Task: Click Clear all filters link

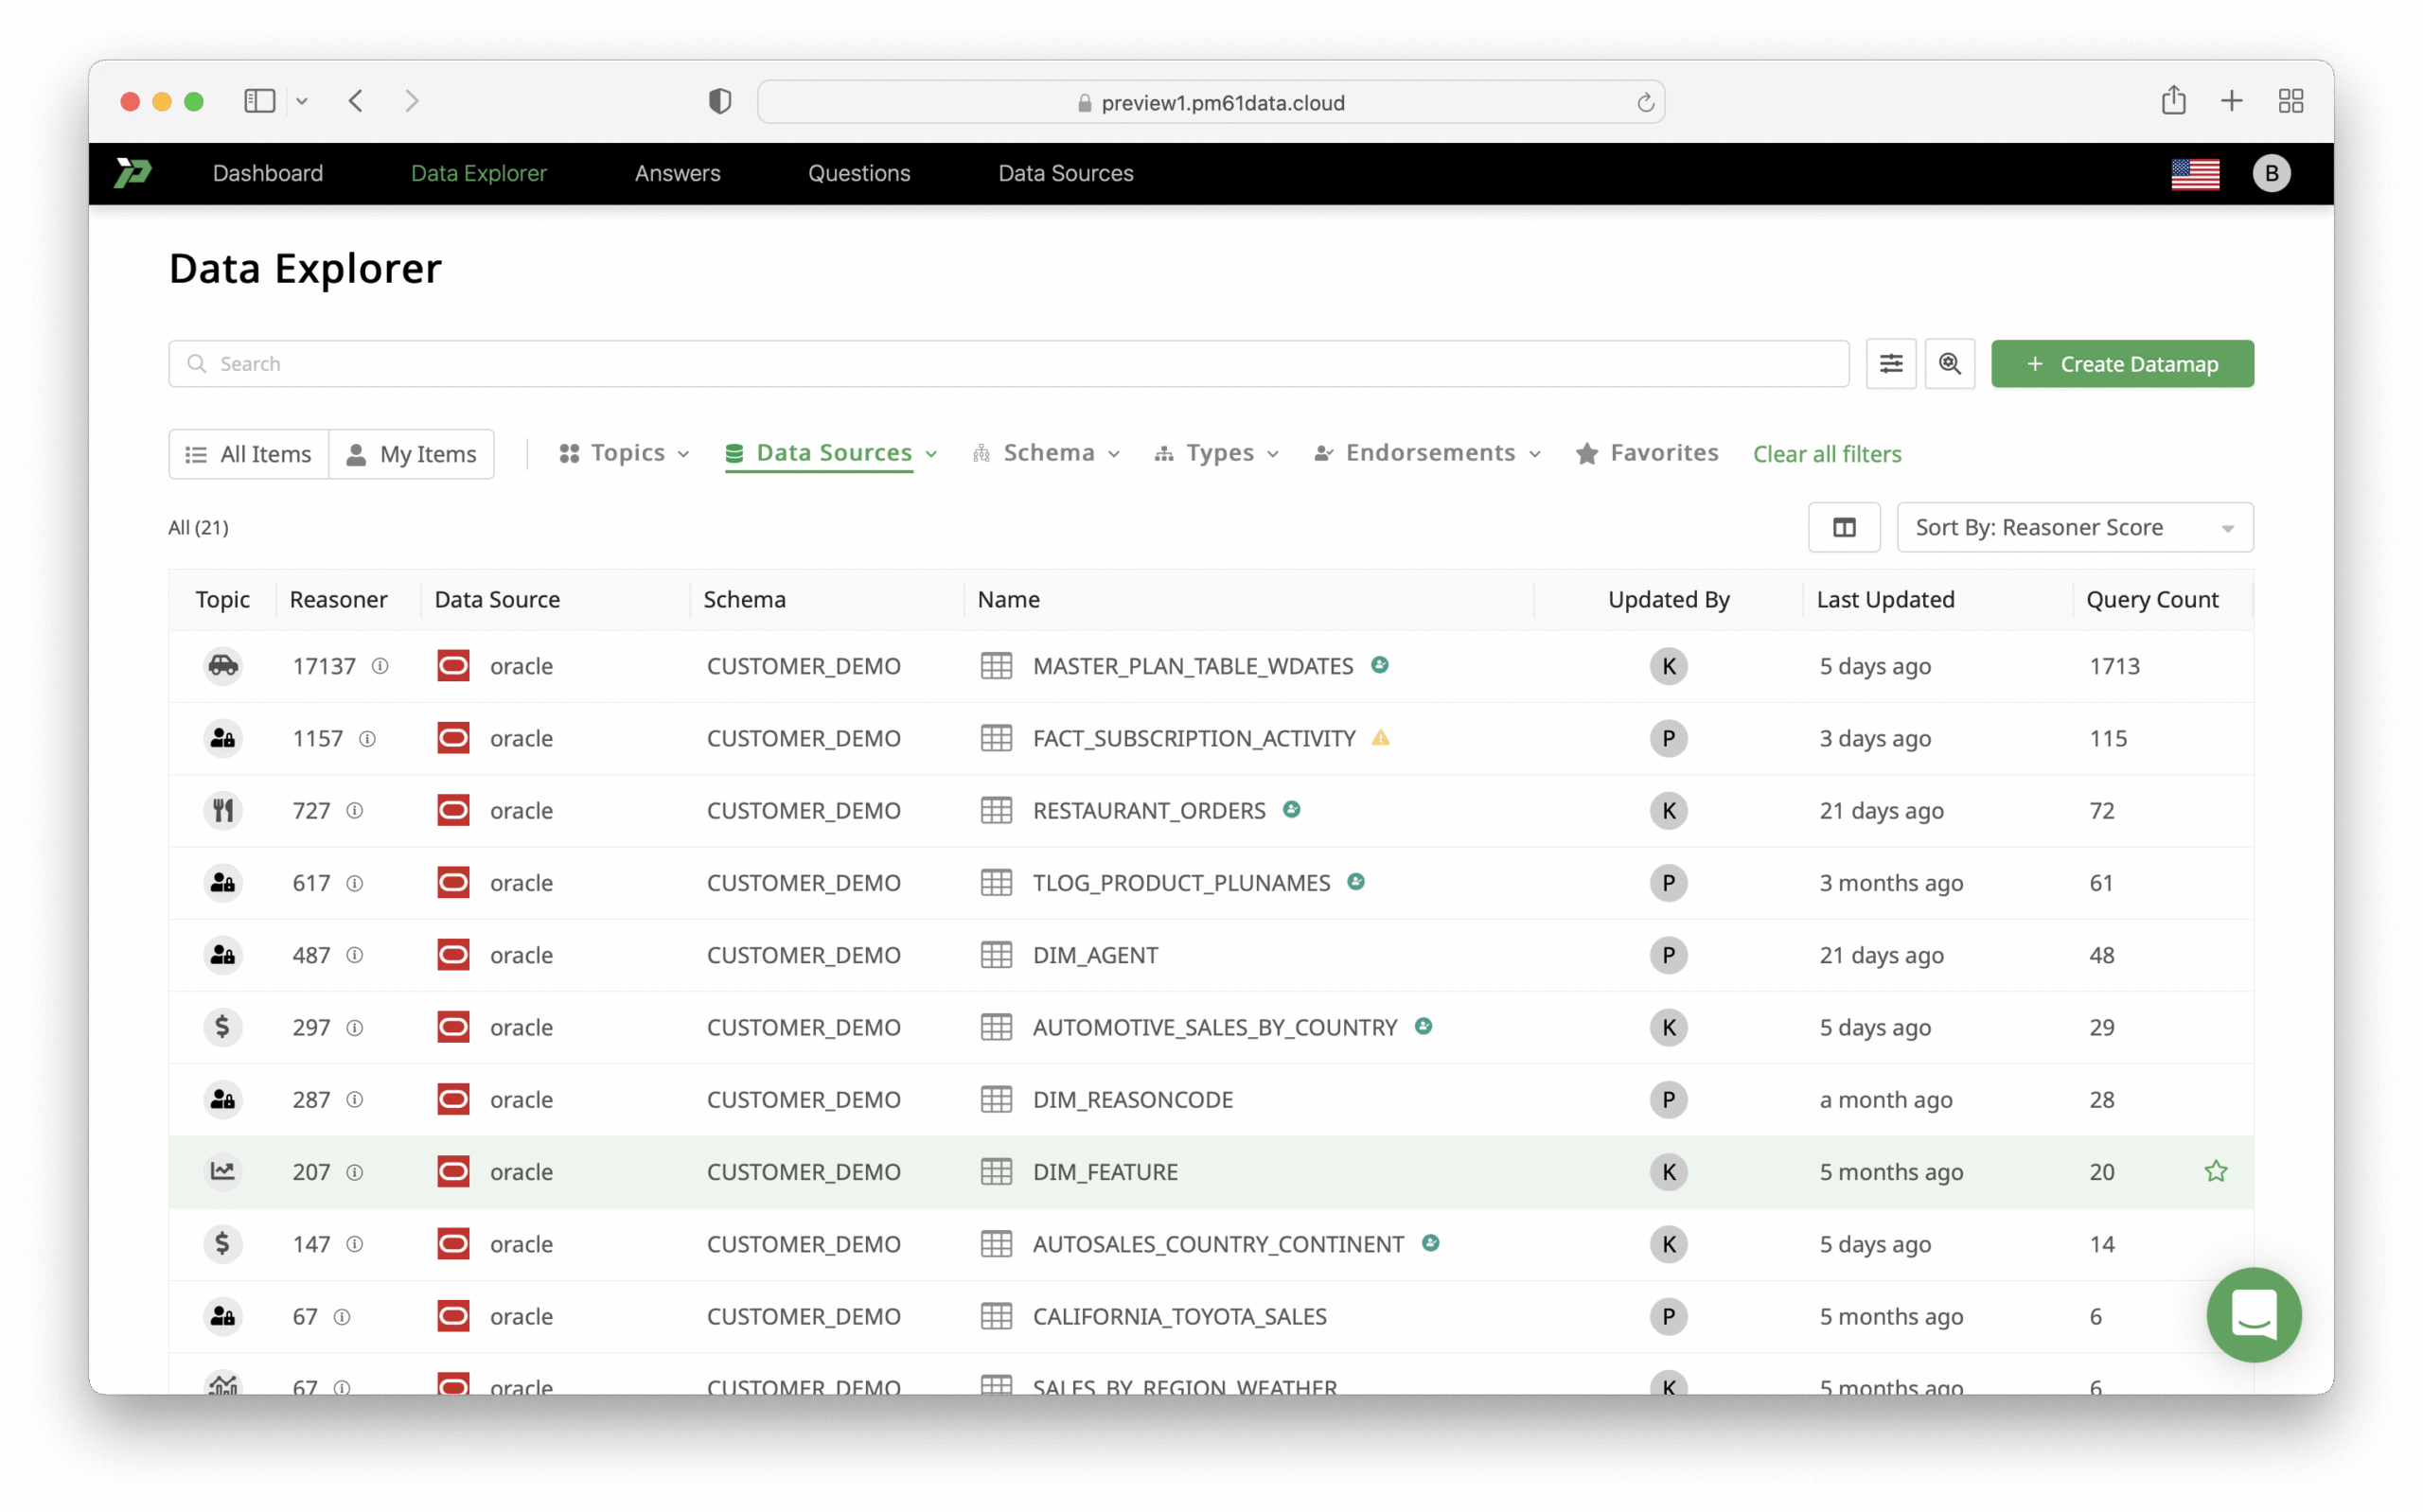Action: pos(1826,455)
